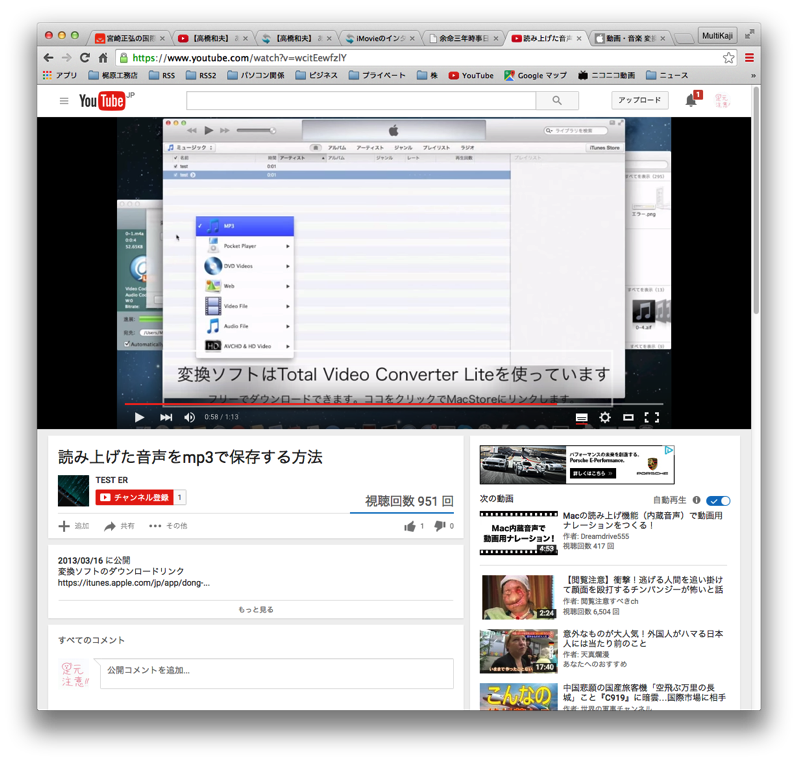Screen dimensions: 798x762
Task: Open the notifications bell
Action: [691, 100]
